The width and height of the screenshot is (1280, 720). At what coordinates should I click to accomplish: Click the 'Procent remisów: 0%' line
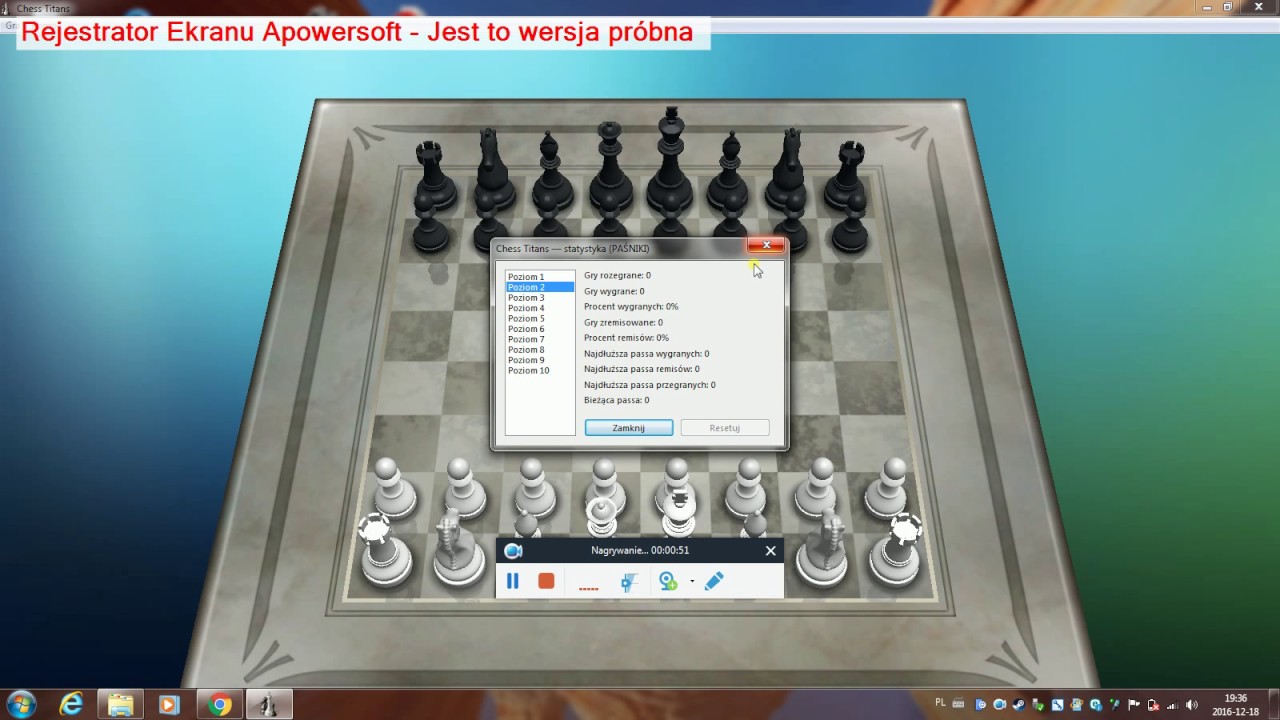(x=626, y=338)
